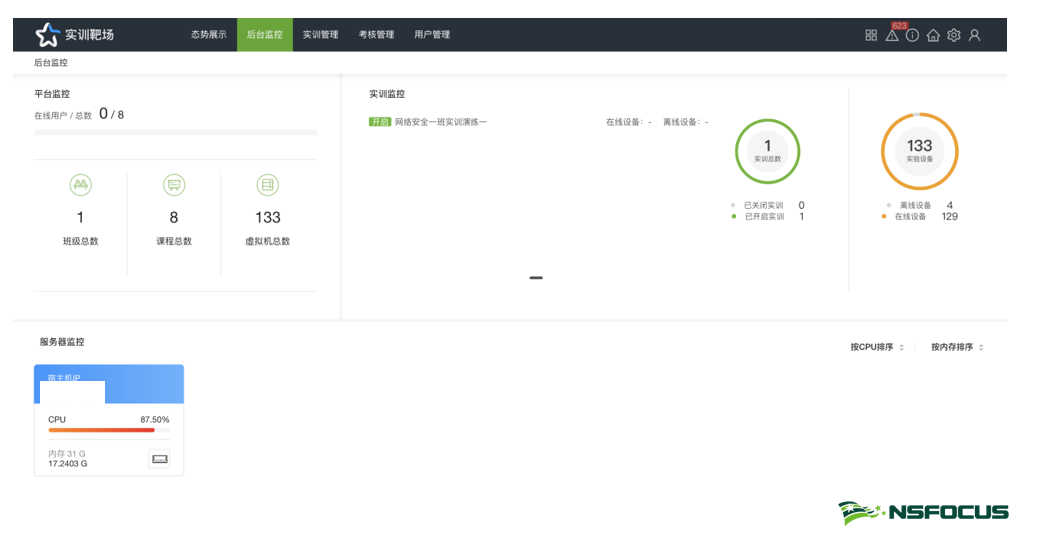Viewport: 1040px width, 533px height.
Task: Click the 实训靶场 star logo
Action: 48,35
